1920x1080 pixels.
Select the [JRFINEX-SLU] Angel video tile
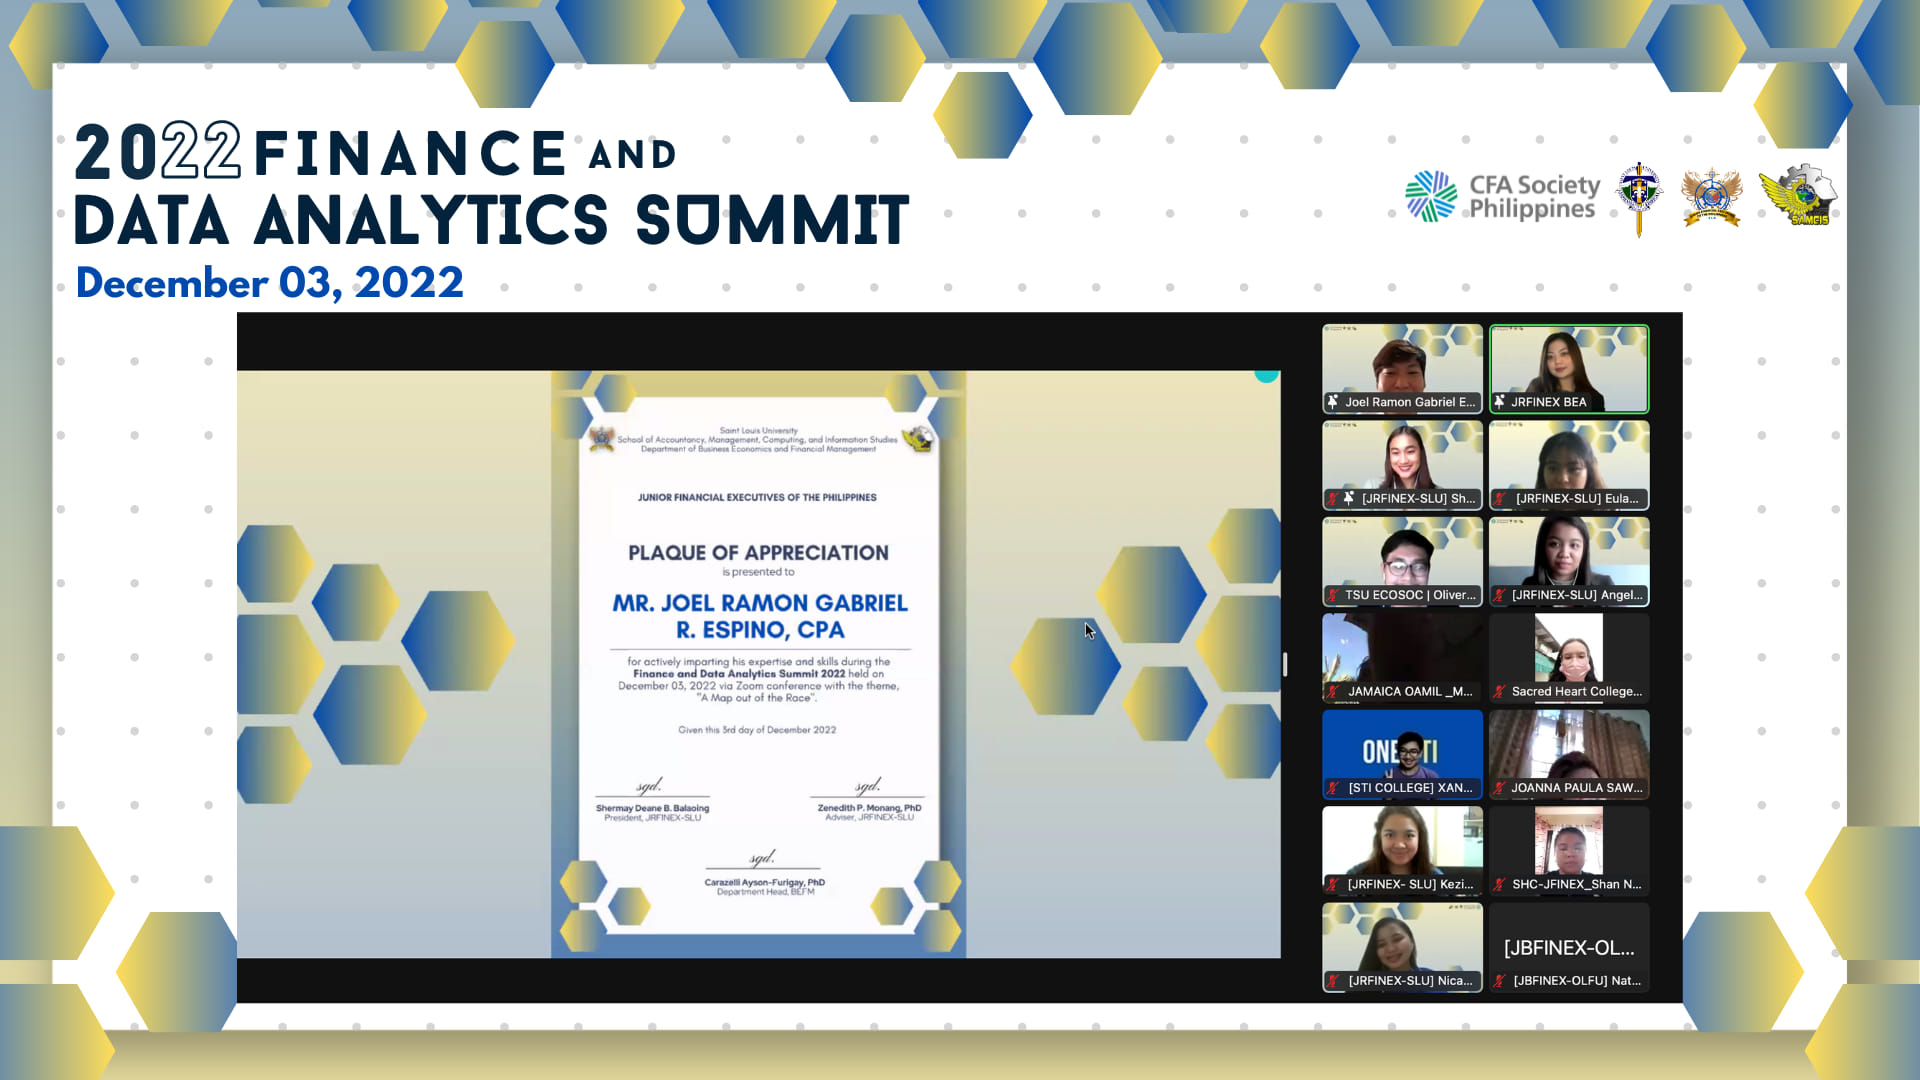coord(1568,555)
